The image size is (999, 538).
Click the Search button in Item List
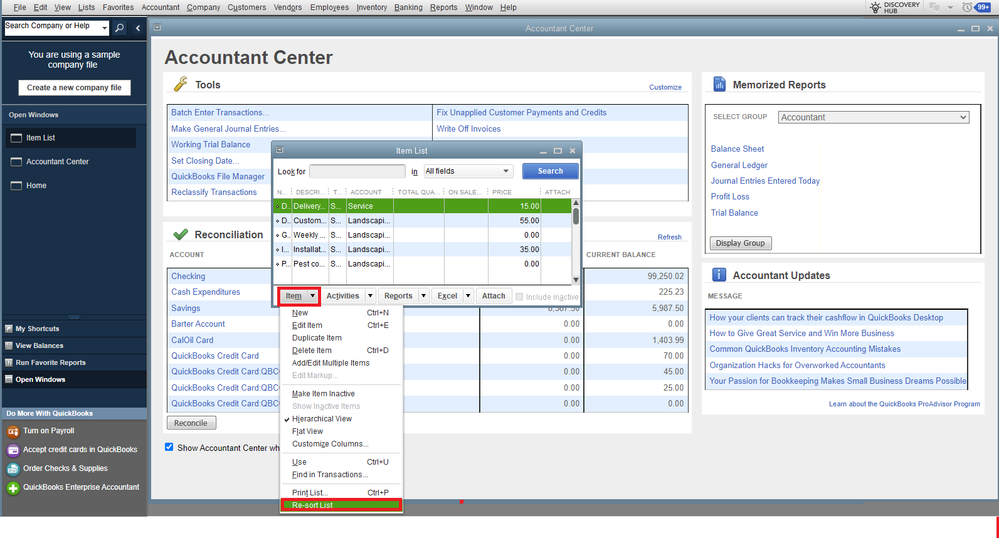(x=550, y=171)
